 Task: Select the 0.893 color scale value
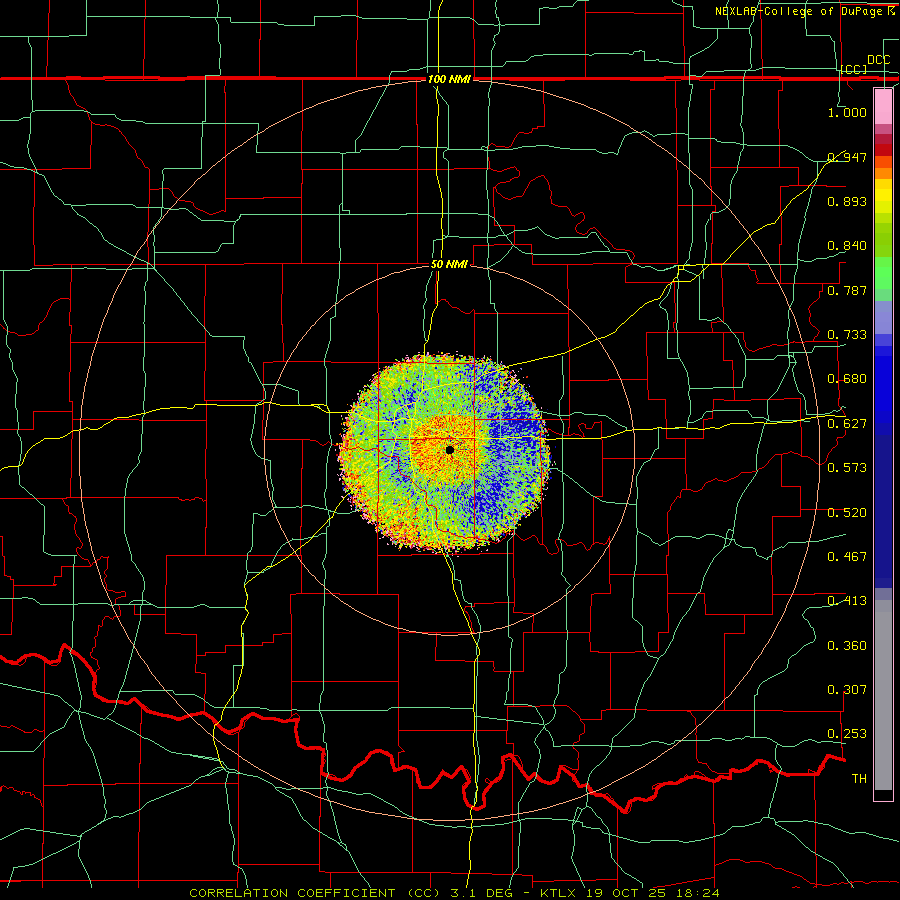click(x=847, y=201)
